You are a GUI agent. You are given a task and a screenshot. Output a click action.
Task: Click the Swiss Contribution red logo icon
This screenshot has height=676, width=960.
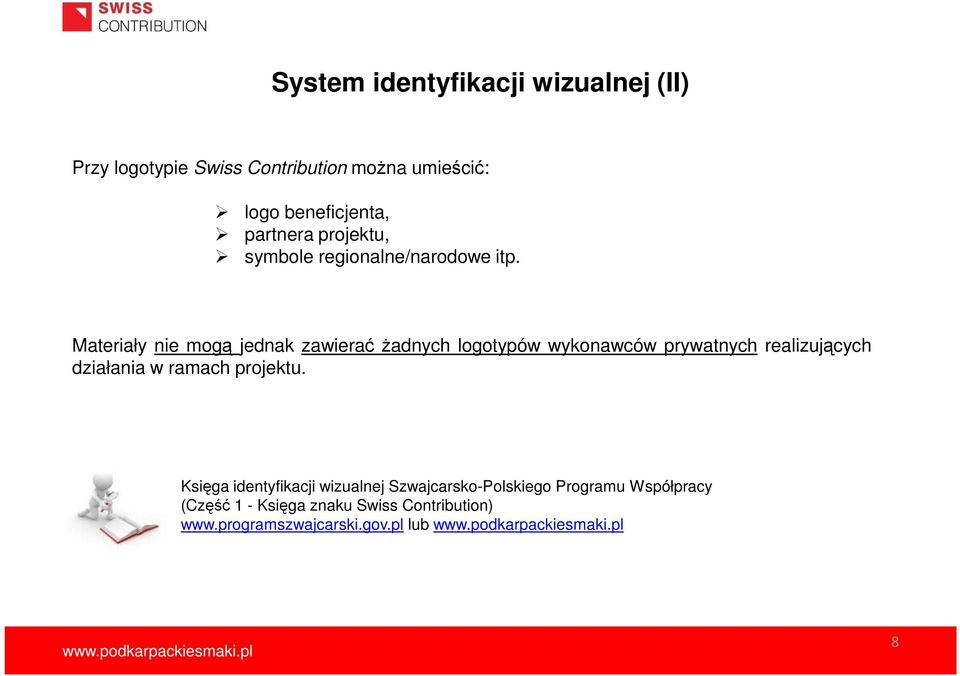pyautogui.click(x=77, y=17)
